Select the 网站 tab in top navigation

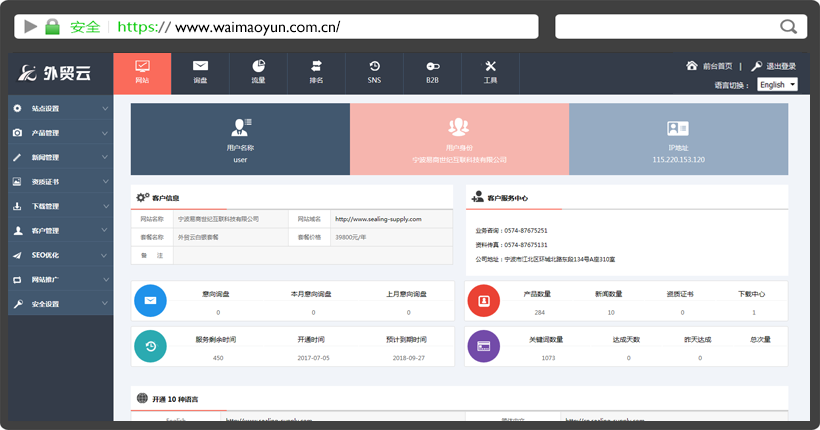click(142, 71)
